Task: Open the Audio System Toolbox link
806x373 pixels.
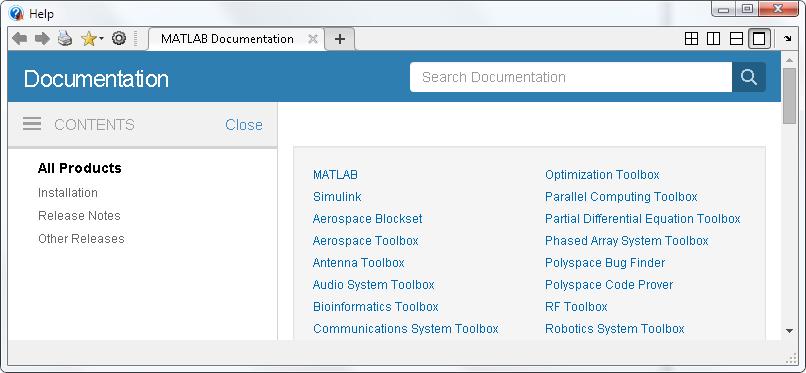Action: point(374,285)
